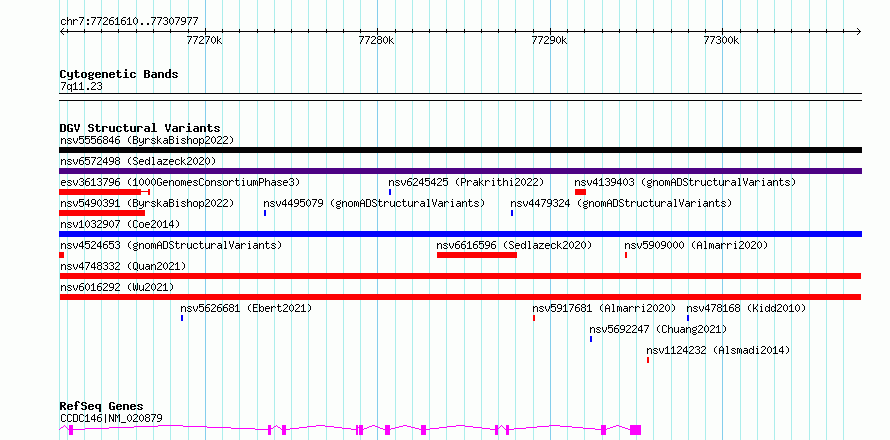
Task: Select the red nsv4748332 variant bar
Action: coord(460,276)
